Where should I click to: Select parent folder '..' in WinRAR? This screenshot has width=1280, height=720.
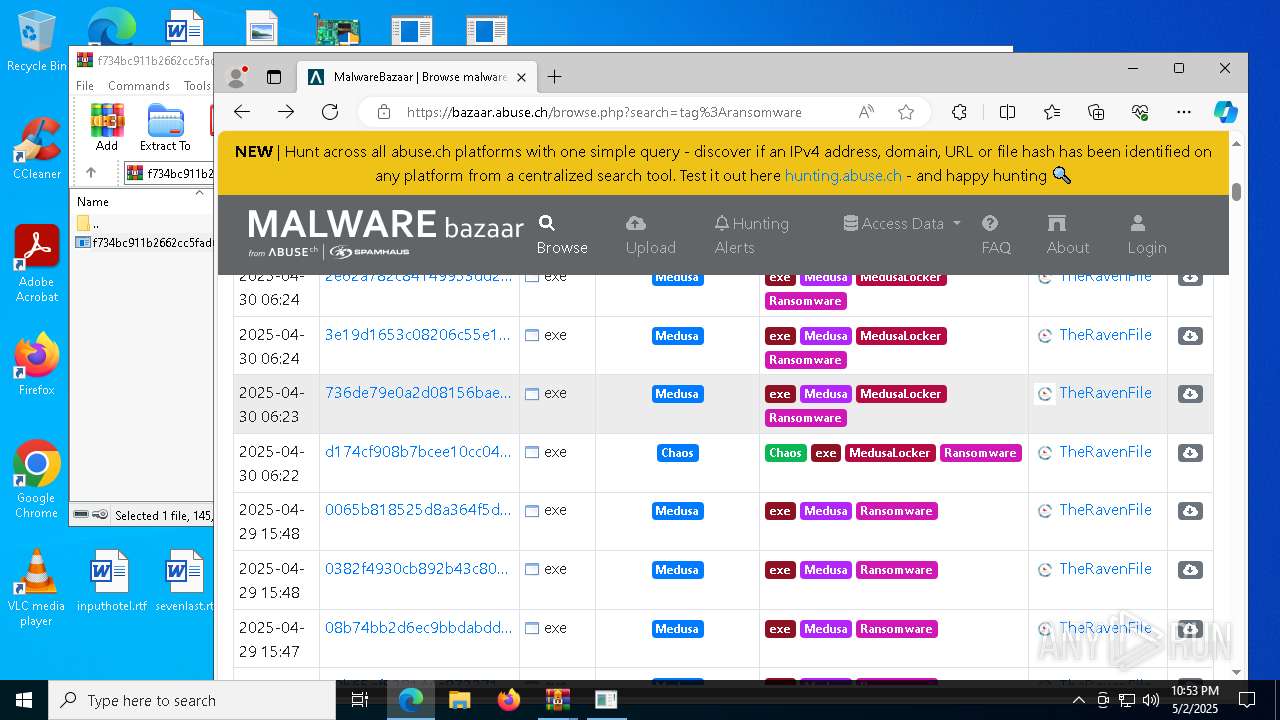tap(95, 223)
